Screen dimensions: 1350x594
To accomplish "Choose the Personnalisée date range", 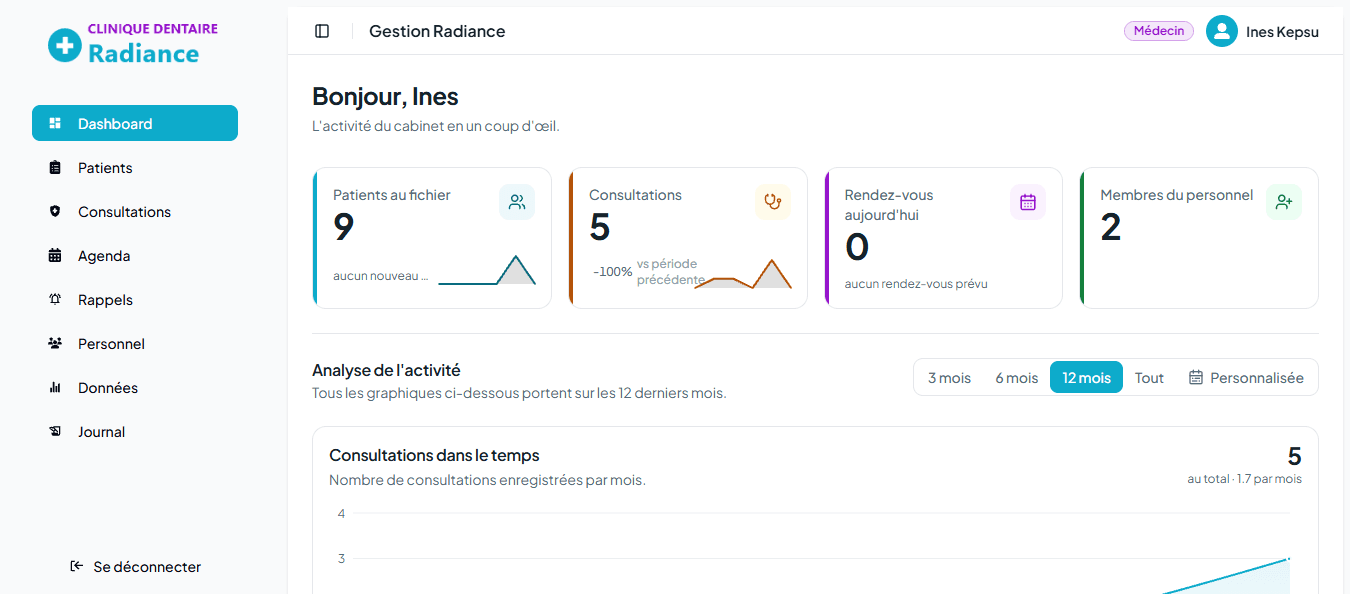I will click(1246, 377).
